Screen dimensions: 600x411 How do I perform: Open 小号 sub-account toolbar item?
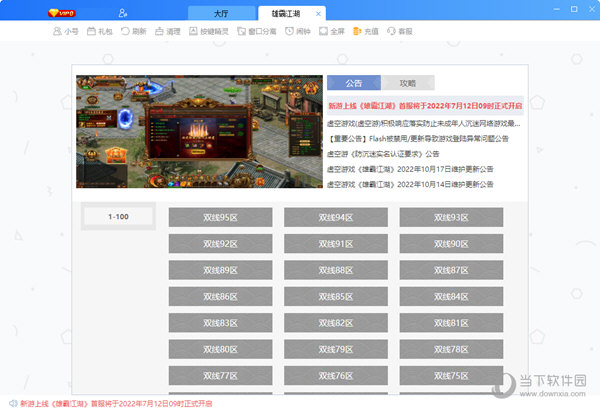click(65, 31)
